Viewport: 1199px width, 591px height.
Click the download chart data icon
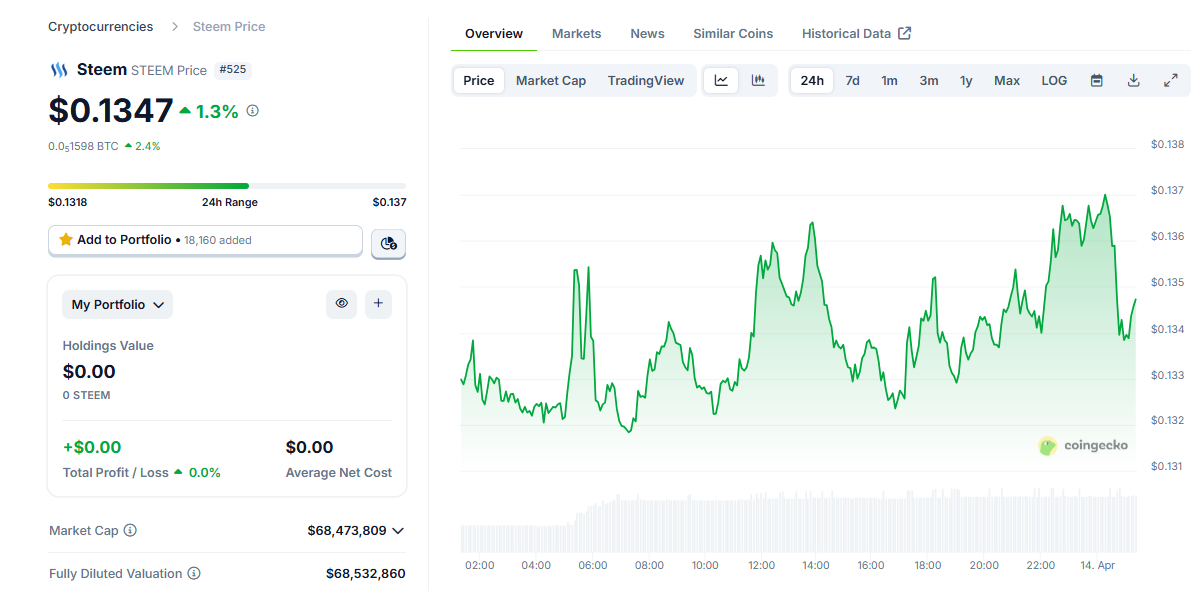click(x=1134, y=80)
